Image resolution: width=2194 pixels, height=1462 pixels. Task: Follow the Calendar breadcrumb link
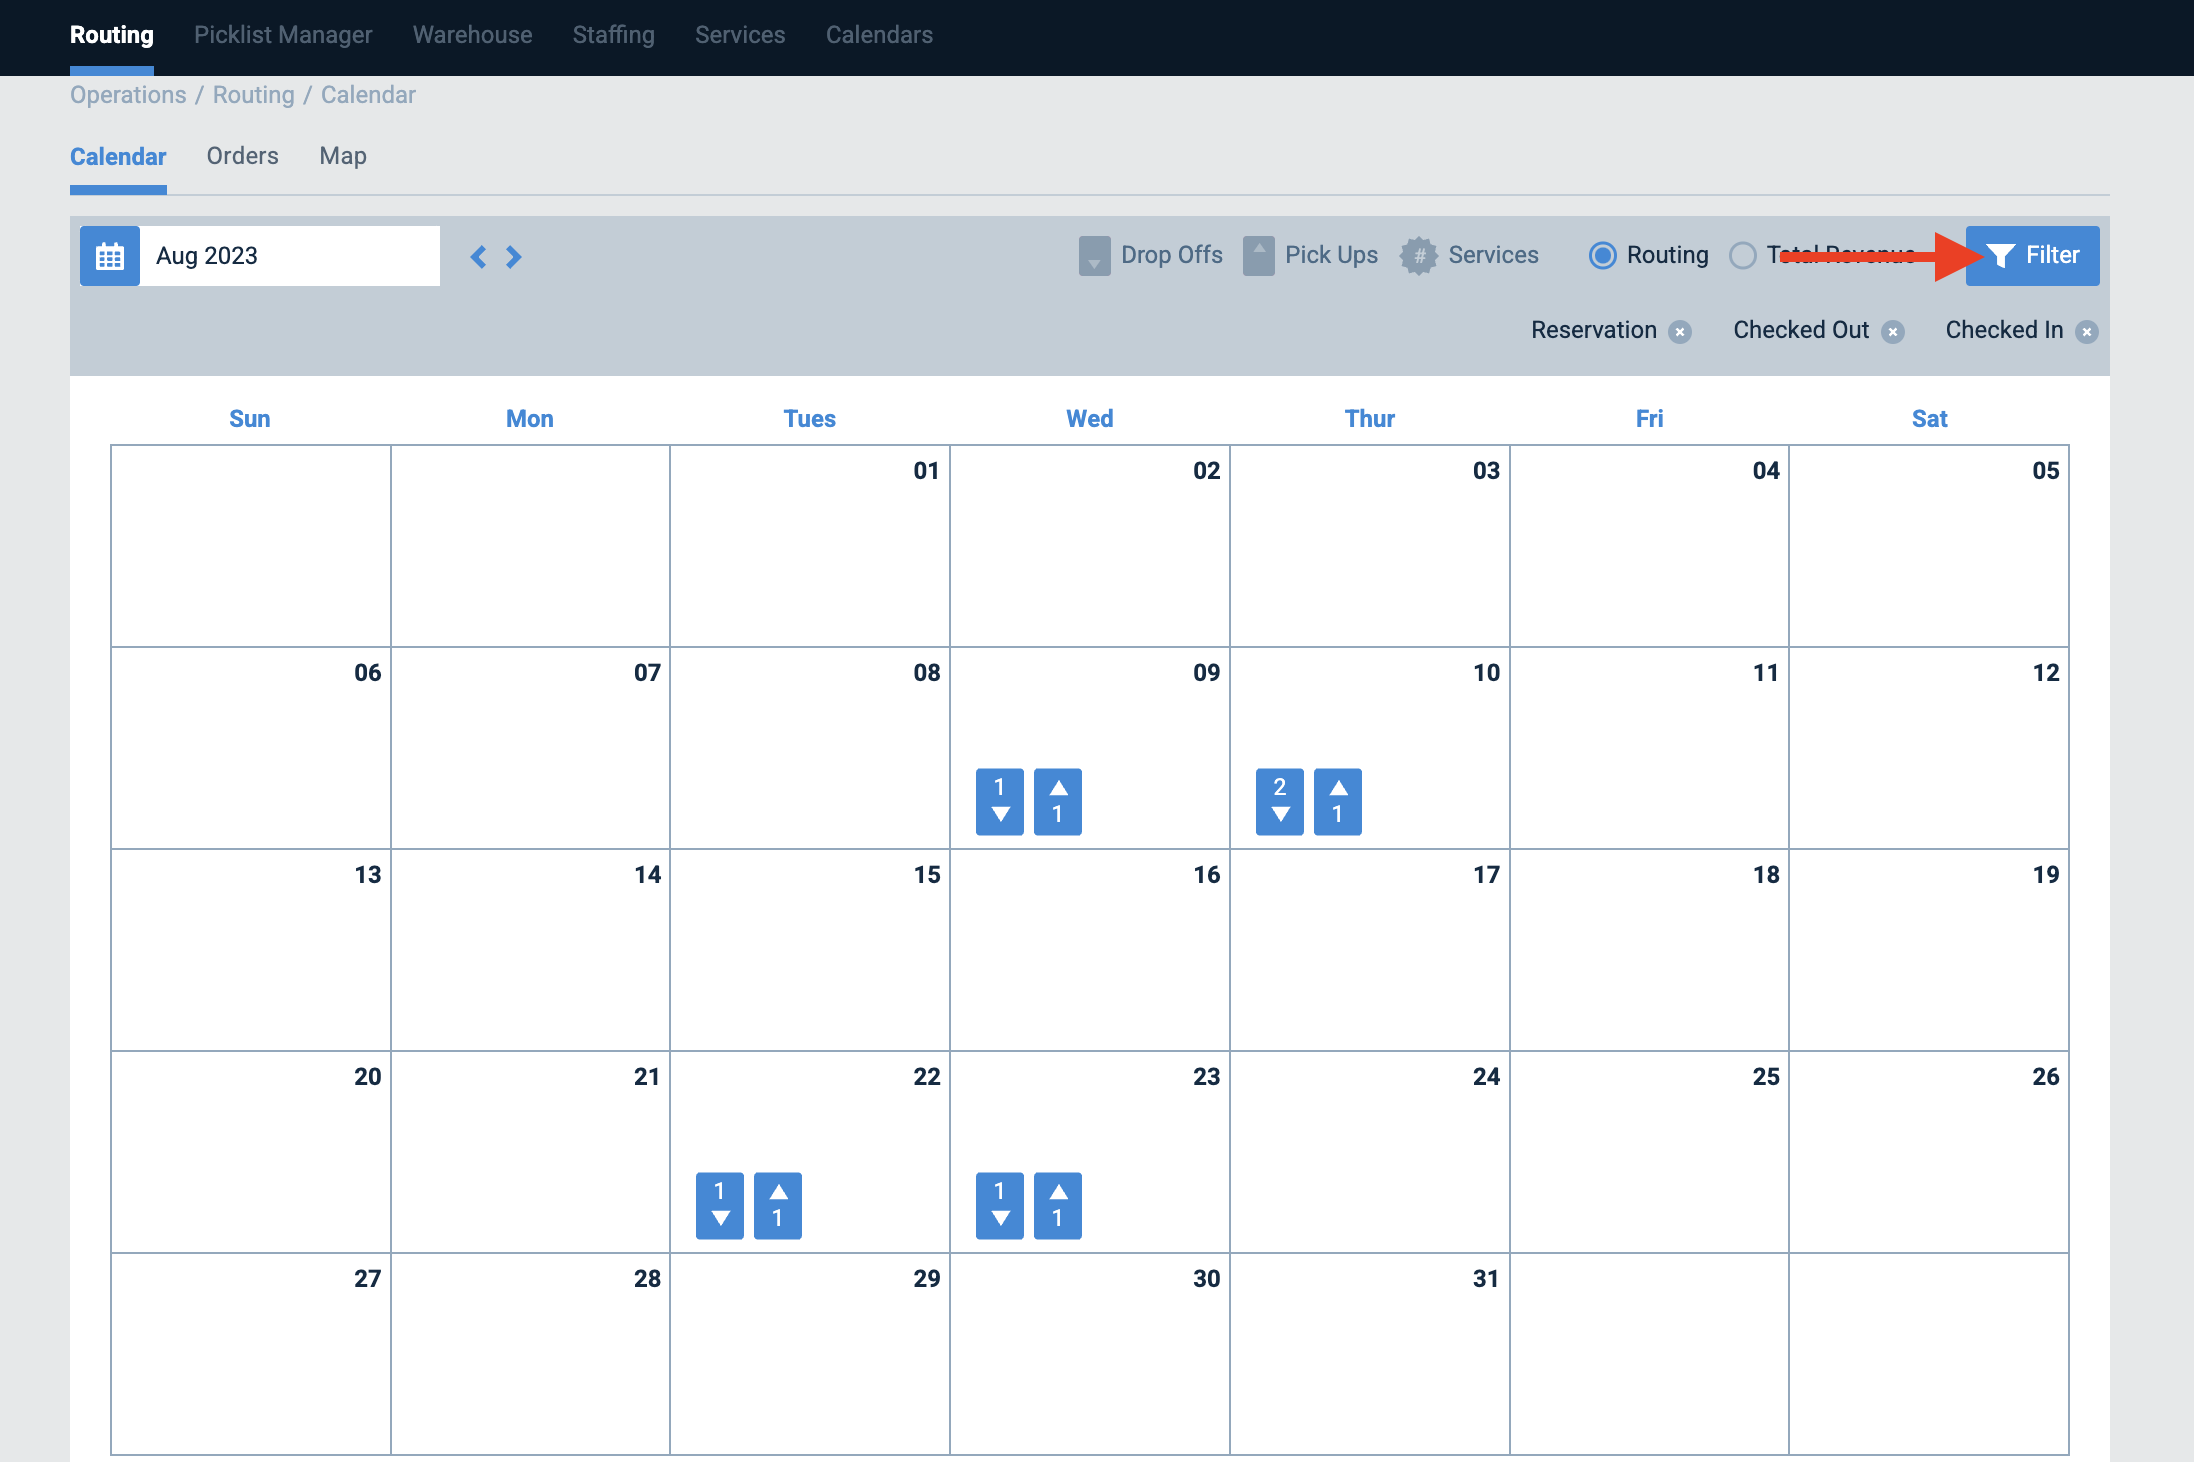tap(368, 95)
